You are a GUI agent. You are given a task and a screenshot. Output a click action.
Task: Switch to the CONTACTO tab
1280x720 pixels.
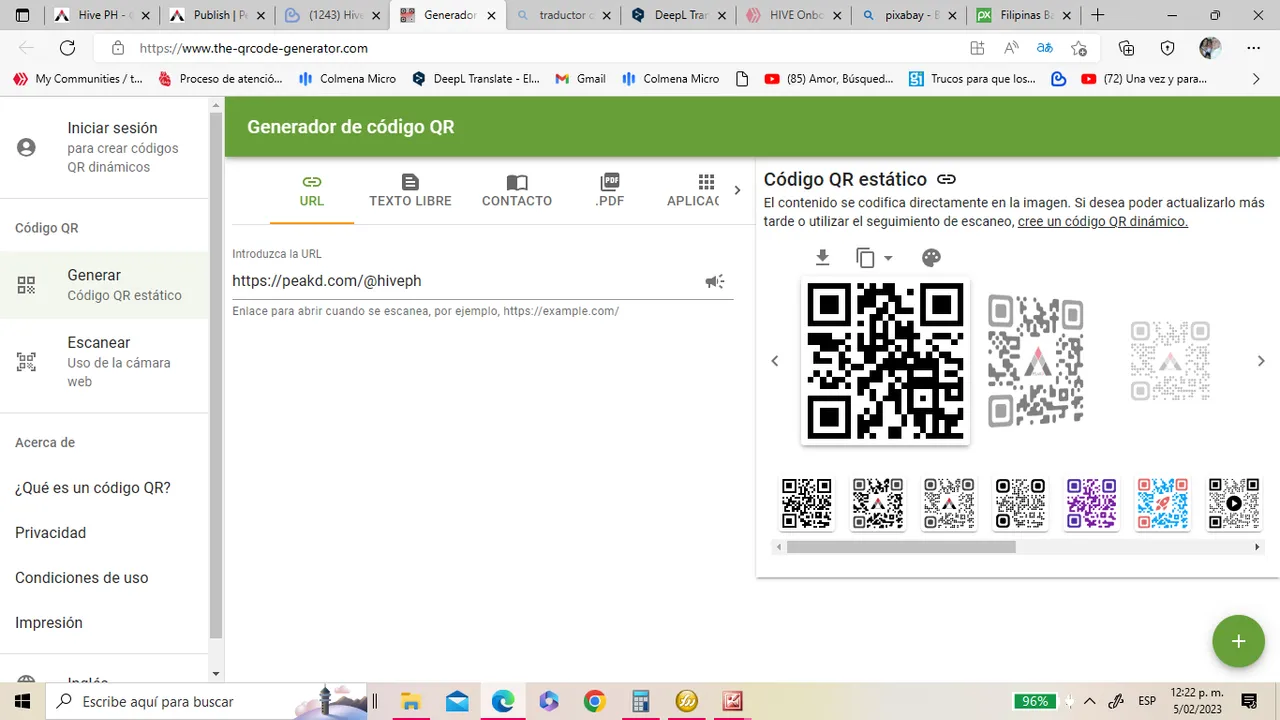(x=517, y=190)
